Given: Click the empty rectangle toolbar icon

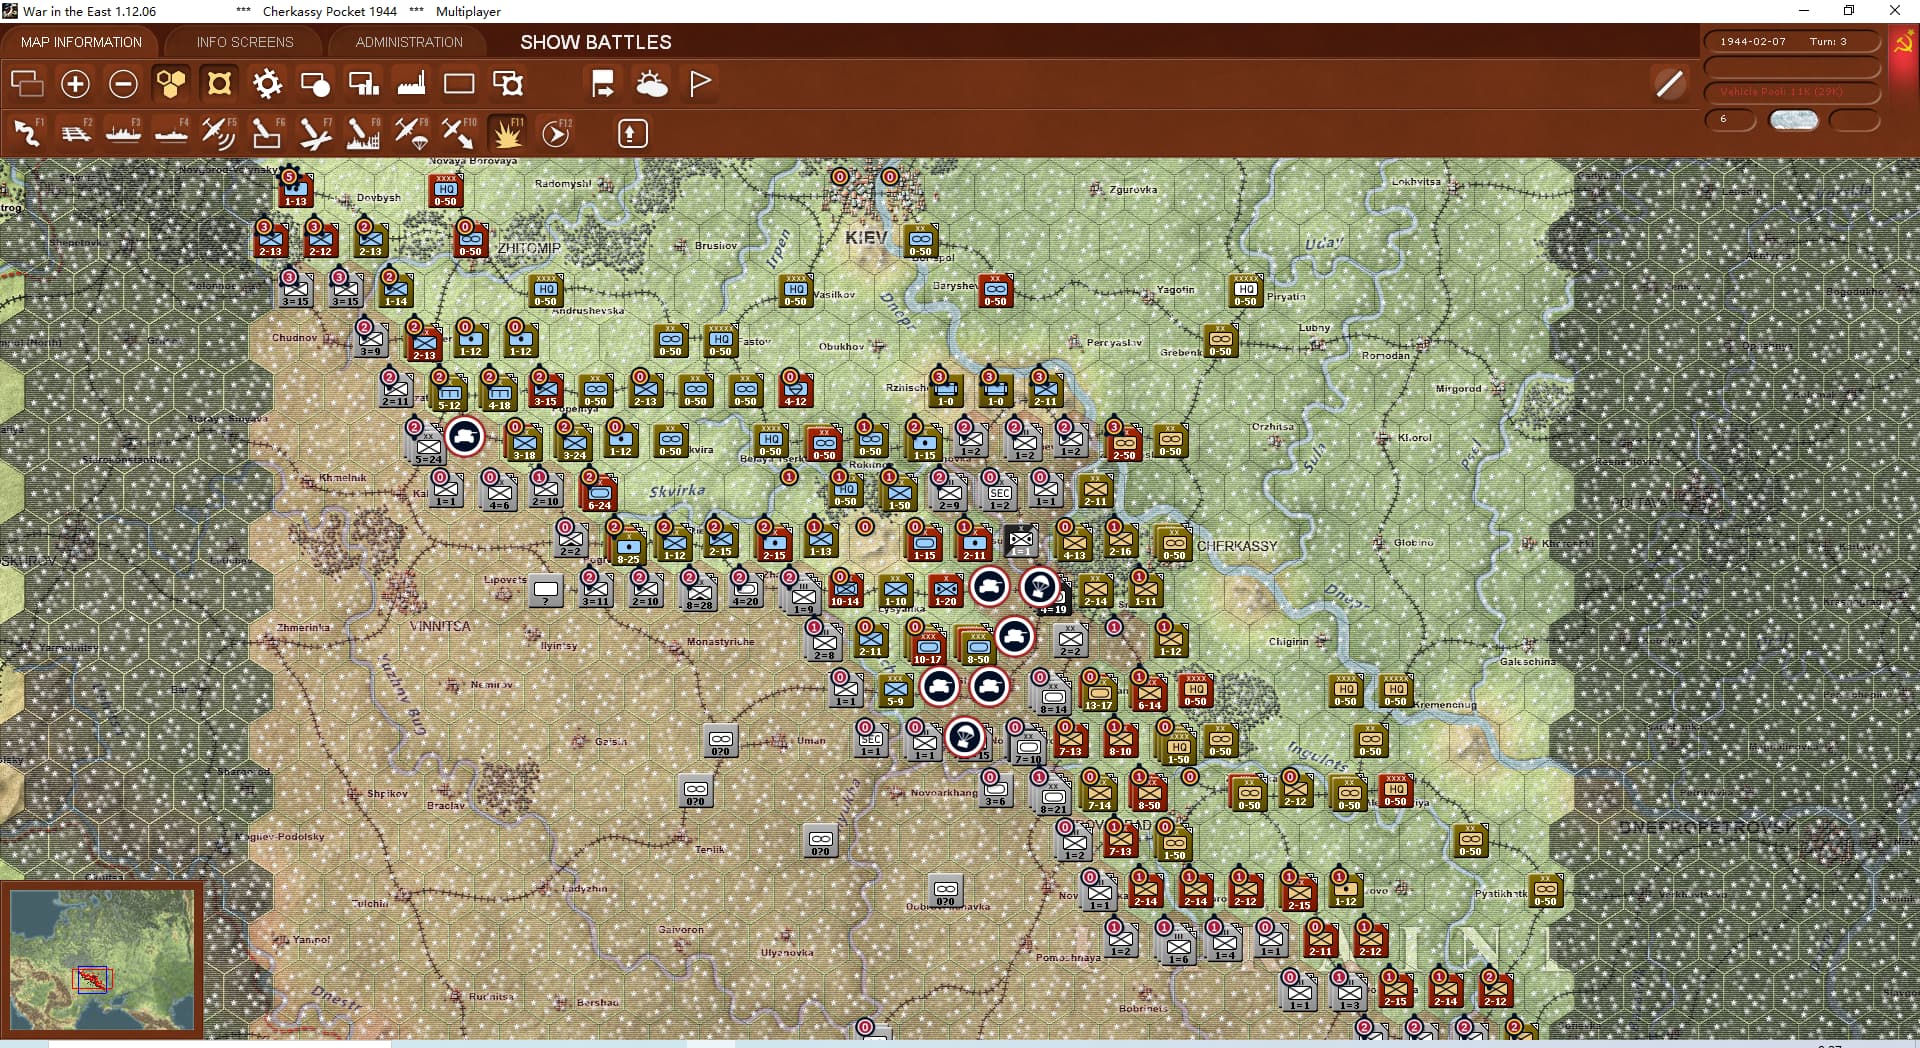Looking at the screenshot, I should (459, 84).
